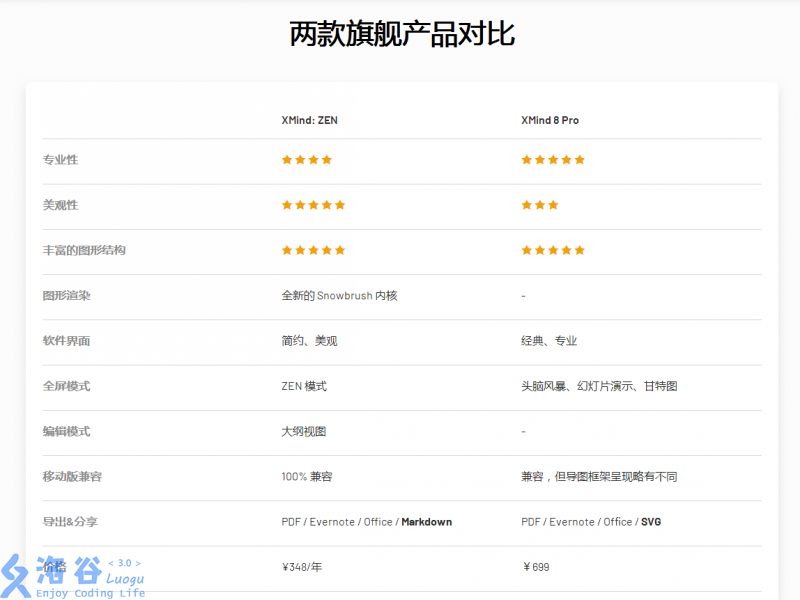Image resolution: width=800 pixels, height=600 pixels.
Task: Click the cell 100% 兼容
Action: 307,477
